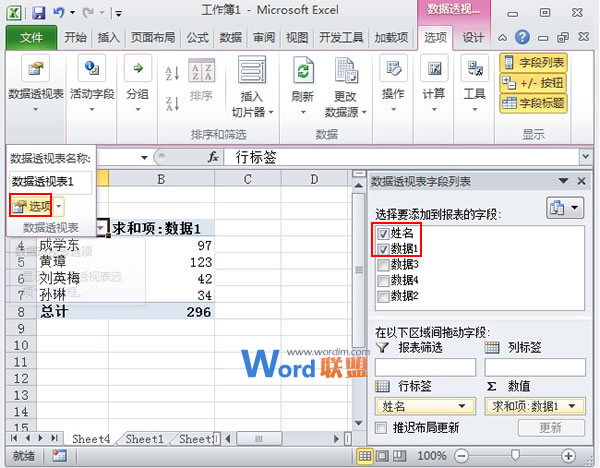Switch to the 插入 ribbon tab

tap(108, 38)
